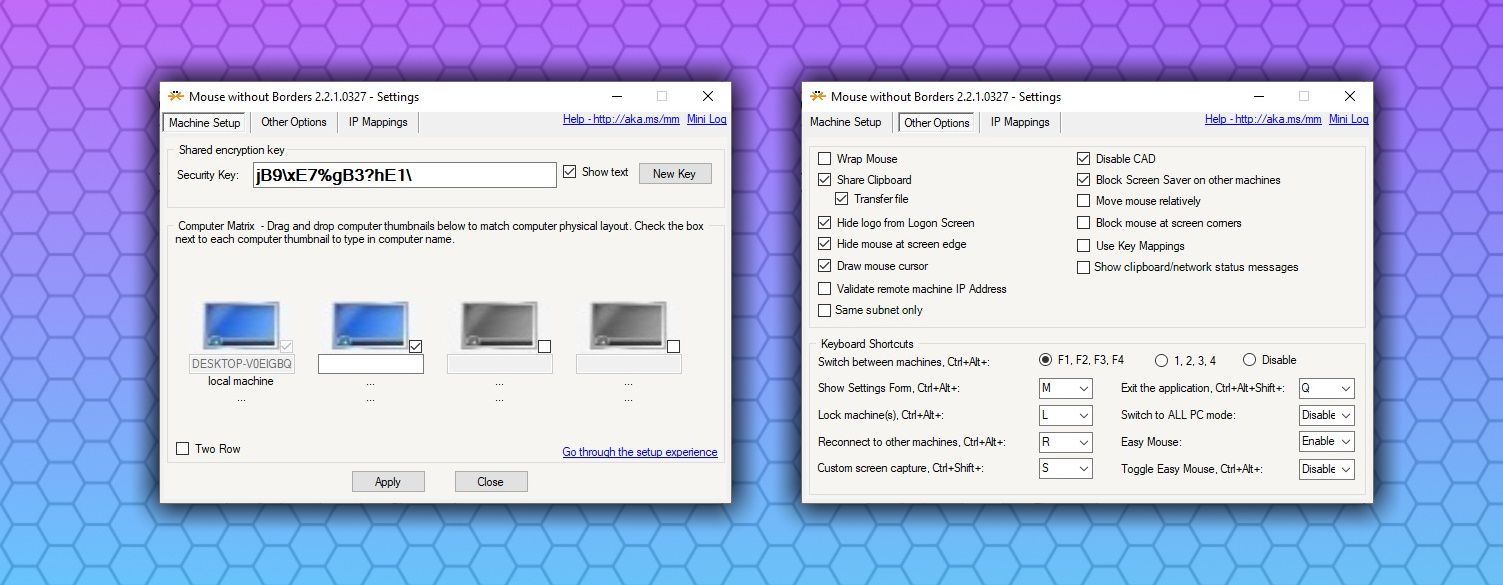Image resolution: width=1503 pixels, height=585 pixels.
Task: Select the F1, F2, F3, F4 radio button
Action: point(1046,360)
